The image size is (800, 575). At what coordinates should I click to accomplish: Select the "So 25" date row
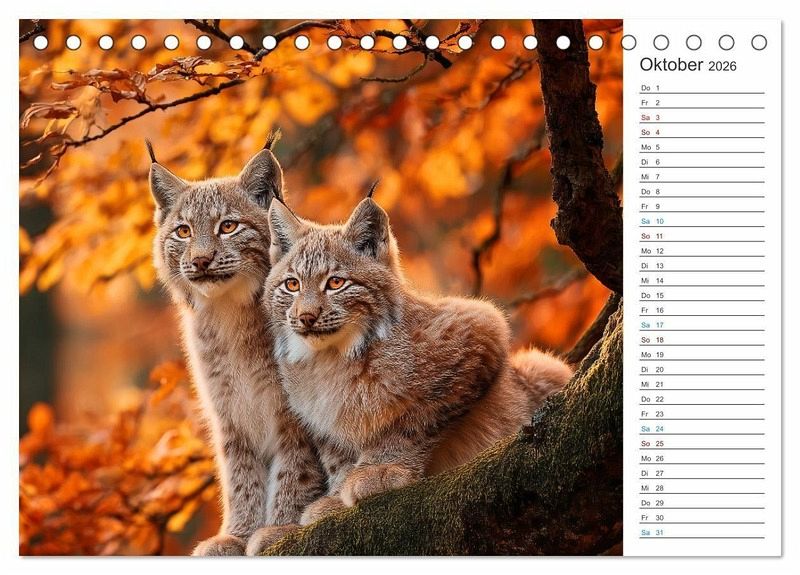[702, 443]
